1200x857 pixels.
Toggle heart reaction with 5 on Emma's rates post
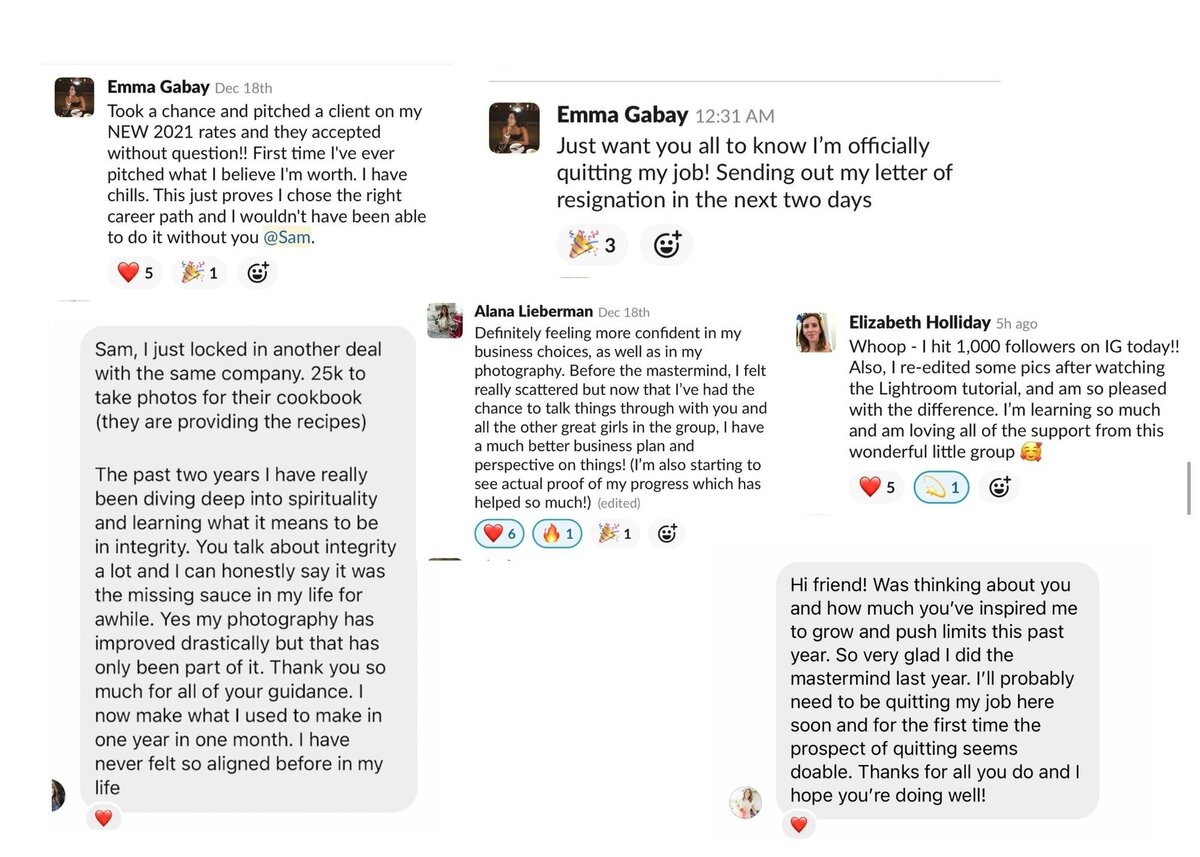click(135, 272)
